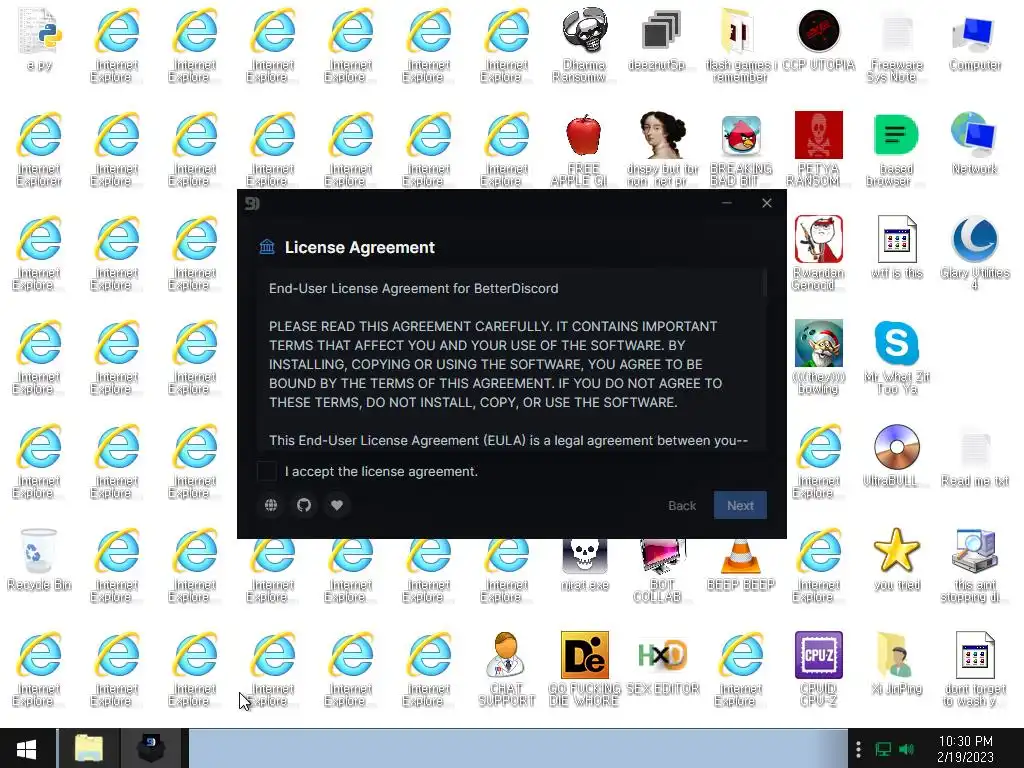Select the CCP UTOPIA desktop icon

click(x=818, y=39)
